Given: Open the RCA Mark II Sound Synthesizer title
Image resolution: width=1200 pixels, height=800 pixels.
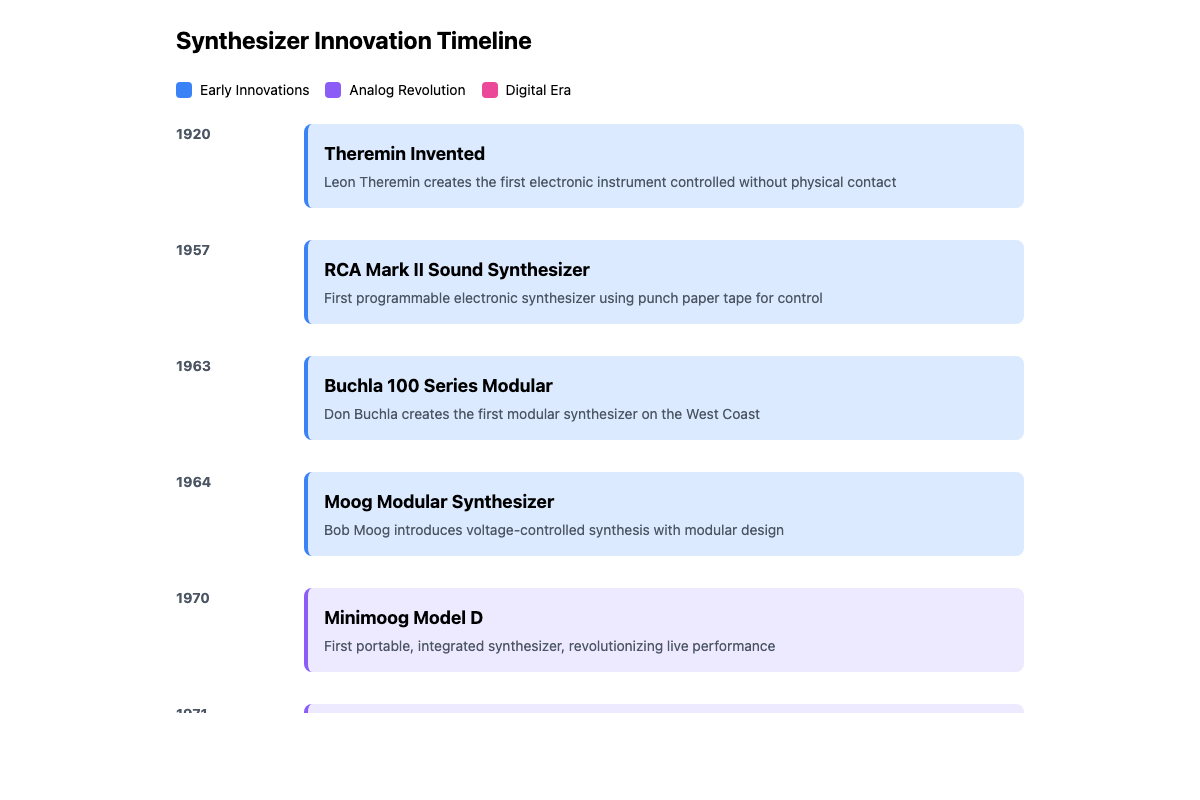Looking at the screenshot, I should (457, 270).
